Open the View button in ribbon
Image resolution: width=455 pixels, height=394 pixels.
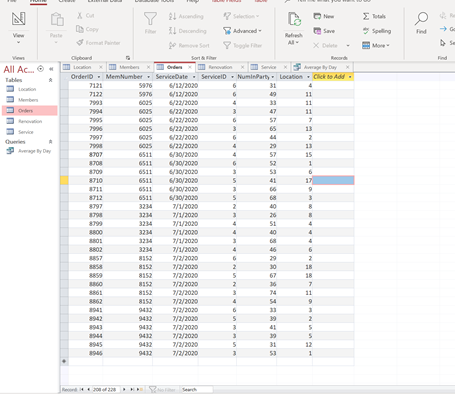[18, 27]
